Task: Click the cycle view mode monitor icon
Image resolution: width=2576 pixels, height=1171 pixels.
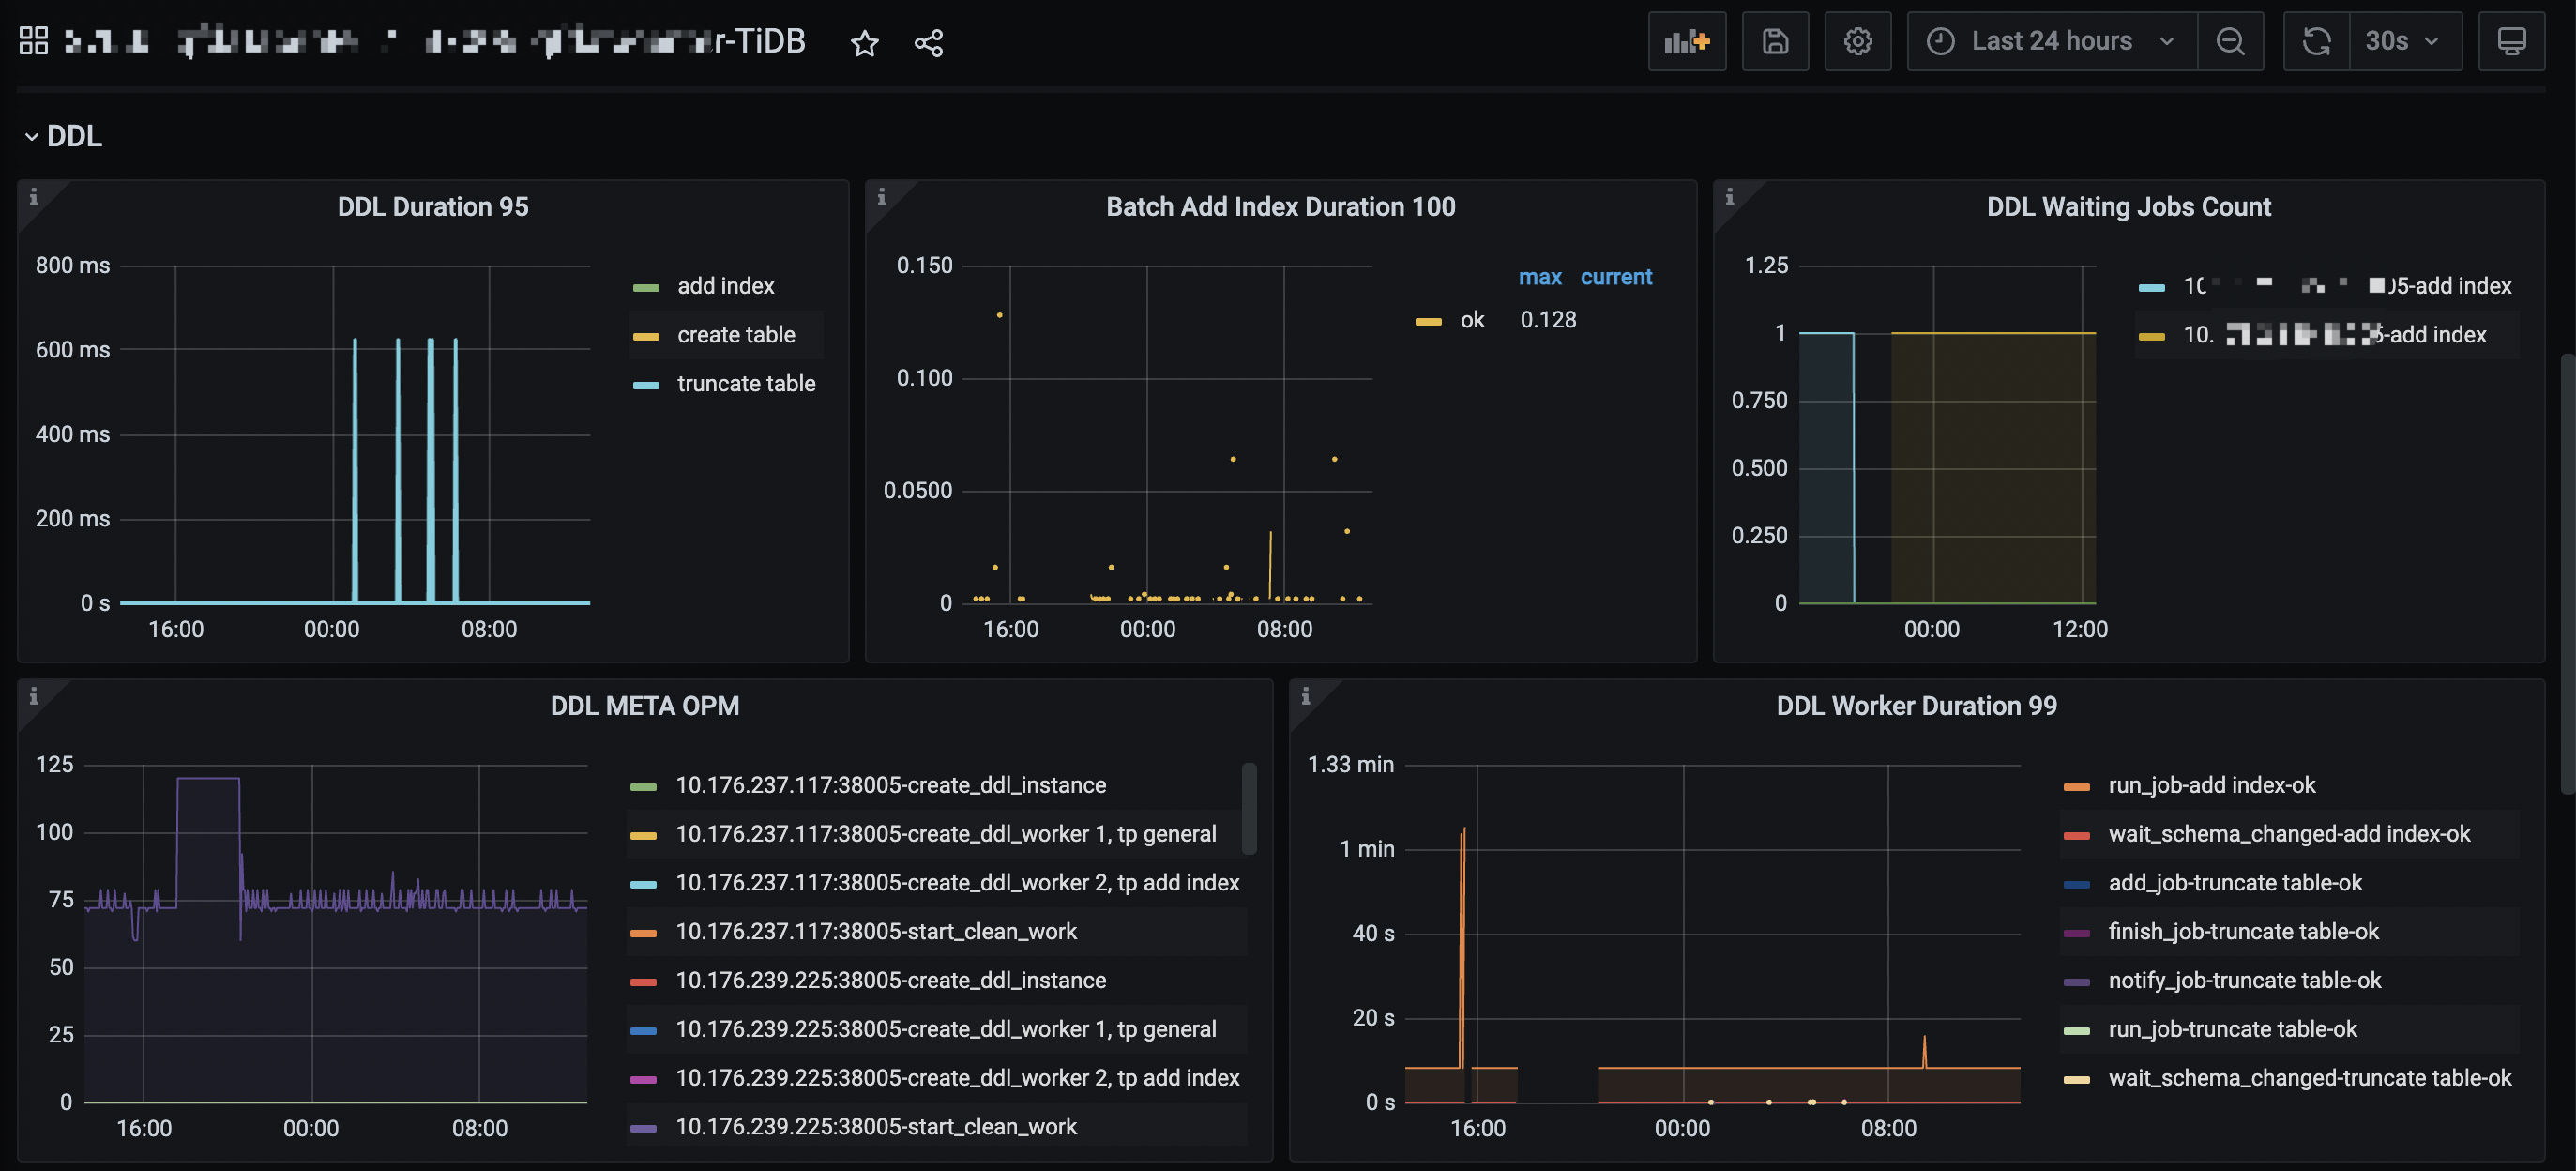Action: click(2510, 41)
